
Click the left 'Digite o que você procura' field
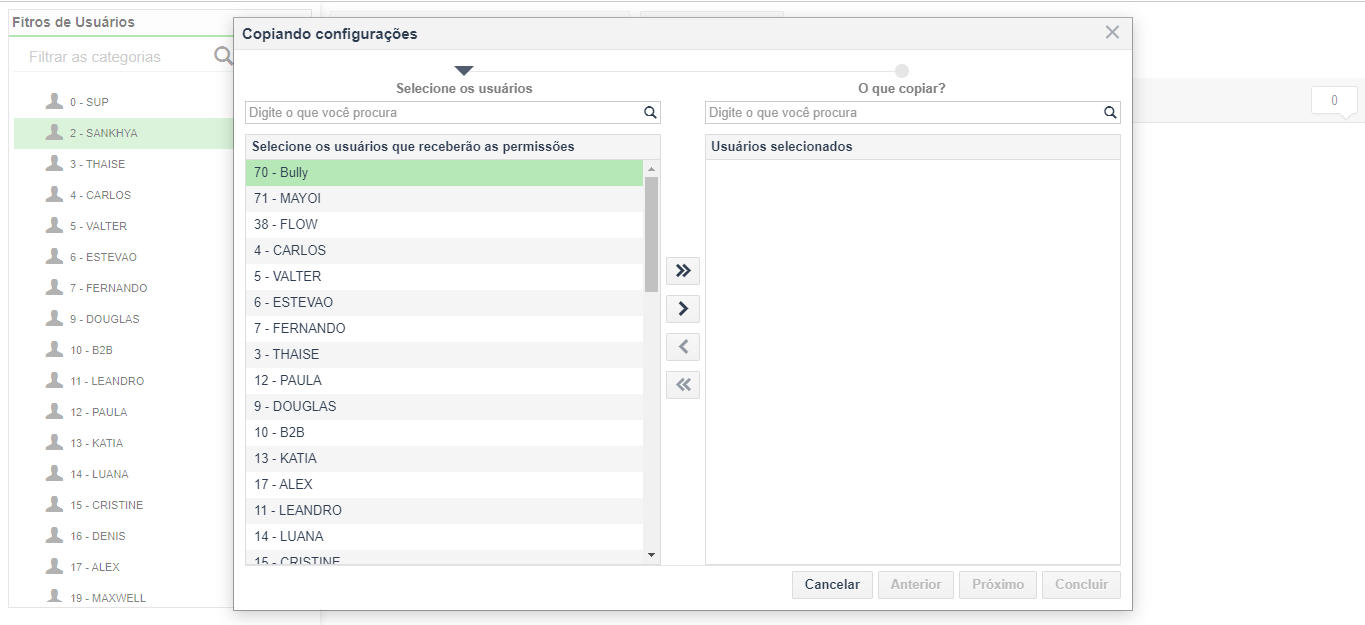[x=453, y=113]
